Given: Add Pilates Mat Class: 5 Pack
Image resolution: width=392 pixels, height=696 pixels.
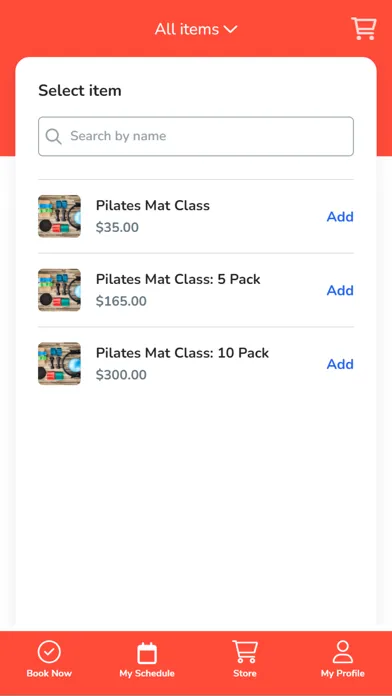Looking at the screenshot, I should 340,290.
